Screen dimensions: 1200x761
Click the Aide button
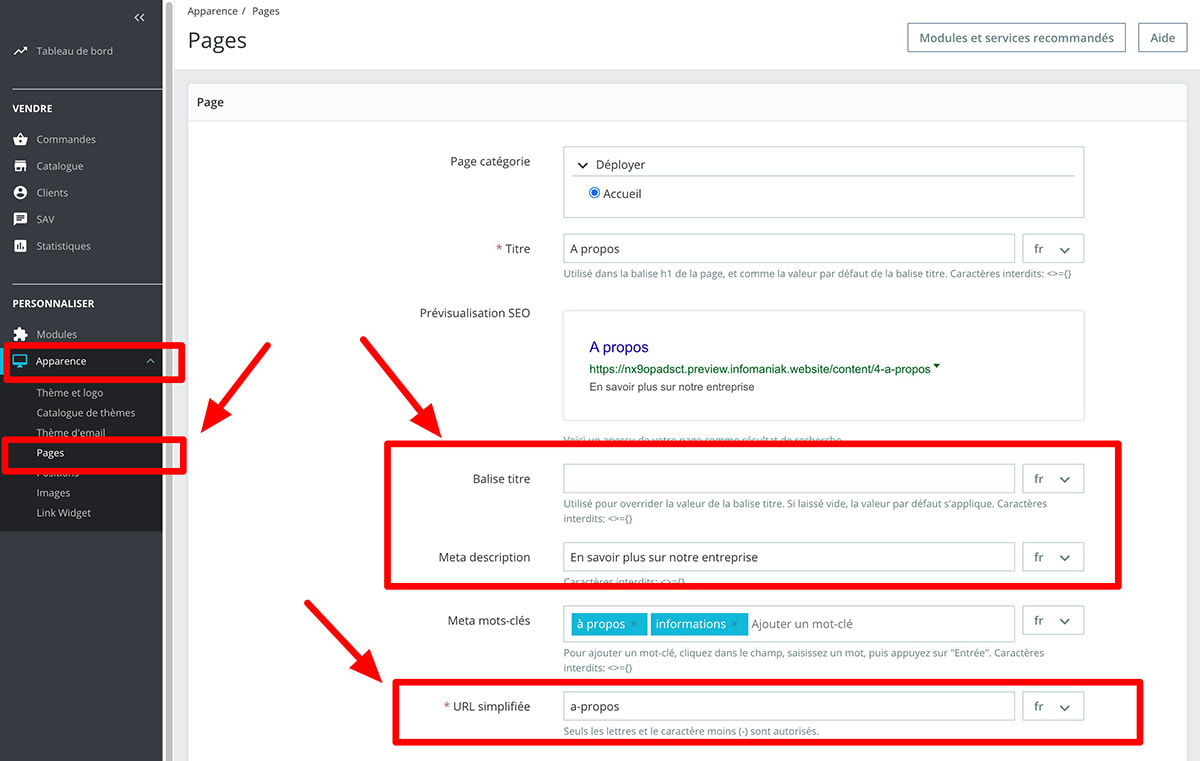tap(1162, 38)
